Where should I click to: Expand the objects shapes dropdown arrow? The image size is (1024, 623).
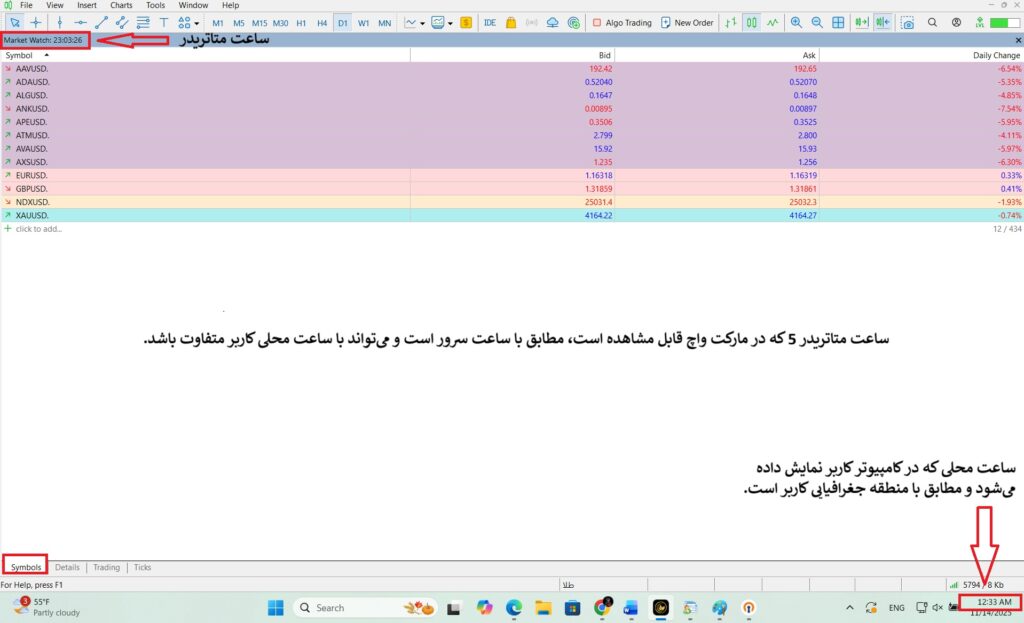pyautogui.click(x=197, y=22)
